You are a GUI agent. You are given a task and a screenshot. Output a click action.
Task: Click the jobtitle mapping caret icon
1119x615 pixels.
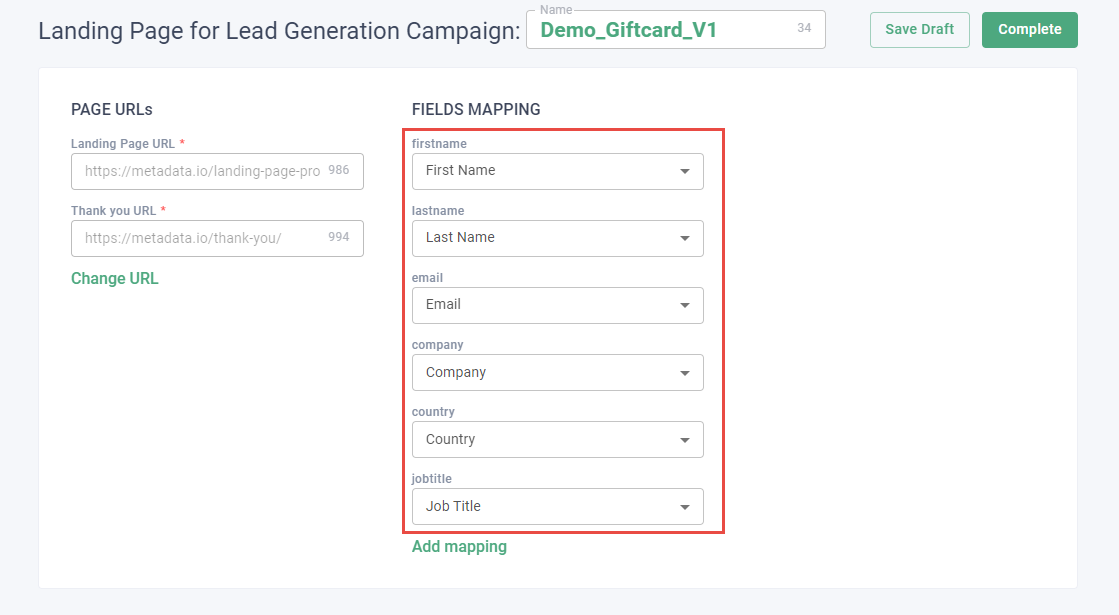(685, 507)
